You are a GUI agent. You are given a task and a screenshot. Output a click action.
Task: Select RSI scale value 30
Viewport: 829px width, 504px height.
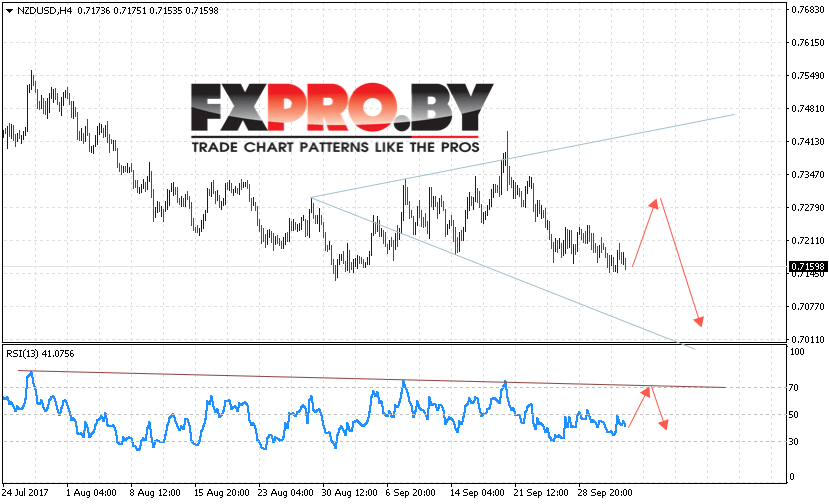coord(794,442)
